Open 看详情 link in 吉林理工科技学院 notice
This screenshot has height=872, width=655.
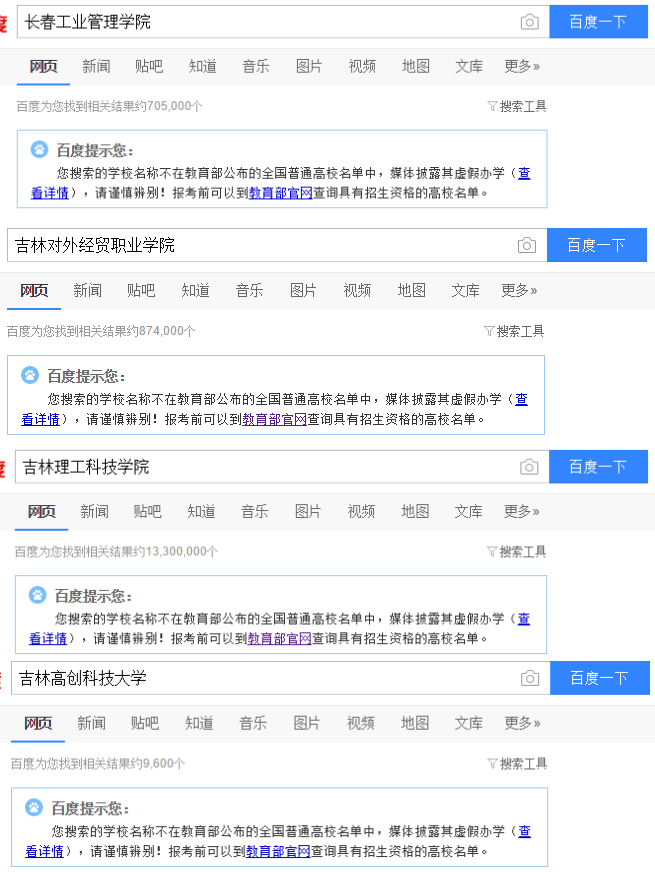[48, 638]
